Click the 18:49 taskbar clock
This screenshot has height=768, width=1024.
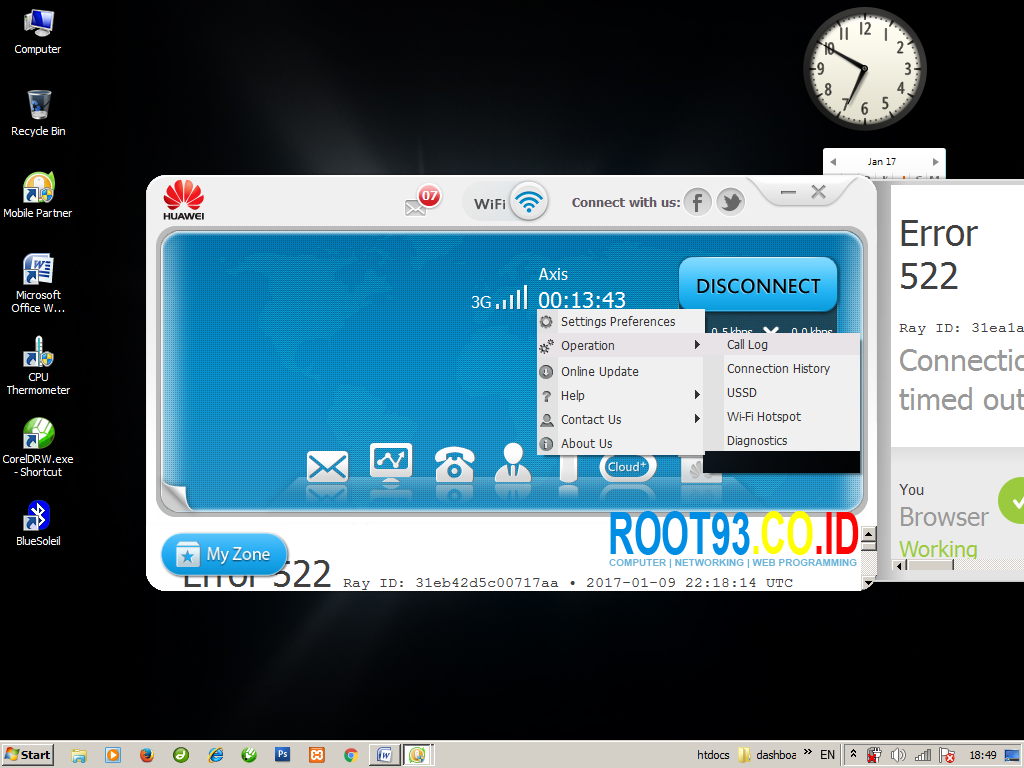(982, 755)
